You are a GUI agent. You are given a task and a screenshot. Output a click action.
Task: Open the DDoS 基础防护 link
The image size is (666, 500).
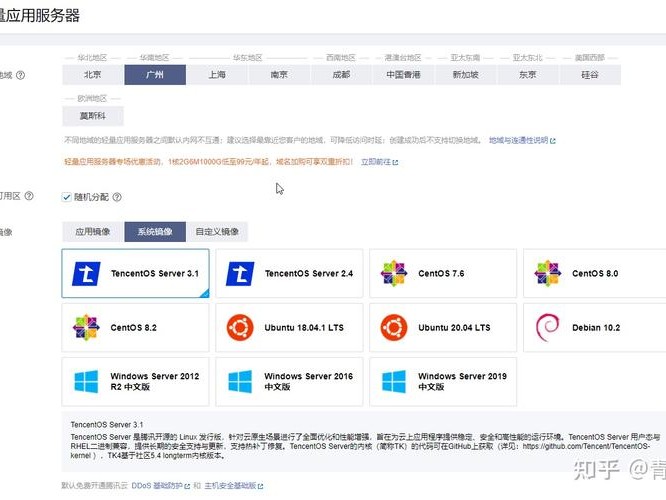161,486
